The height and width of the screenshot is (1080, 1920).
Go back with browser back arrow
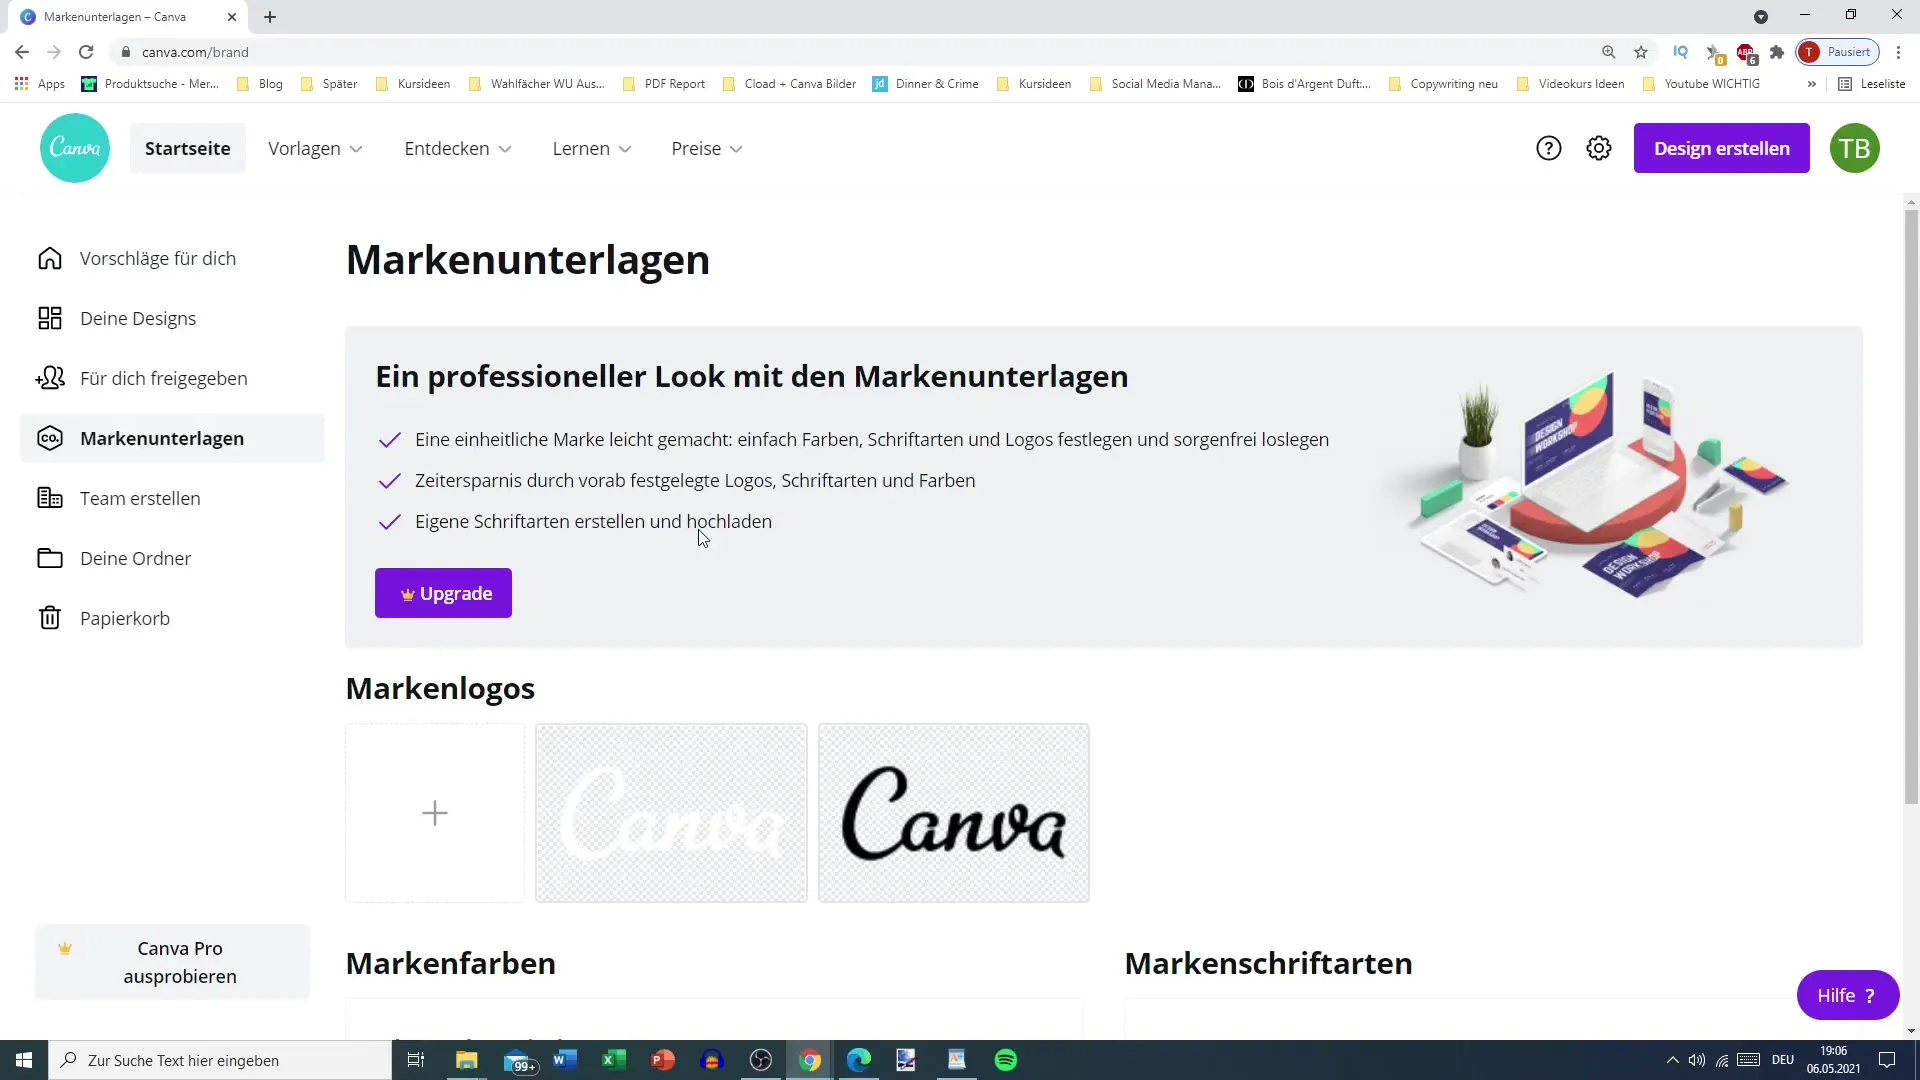[22, 52]
